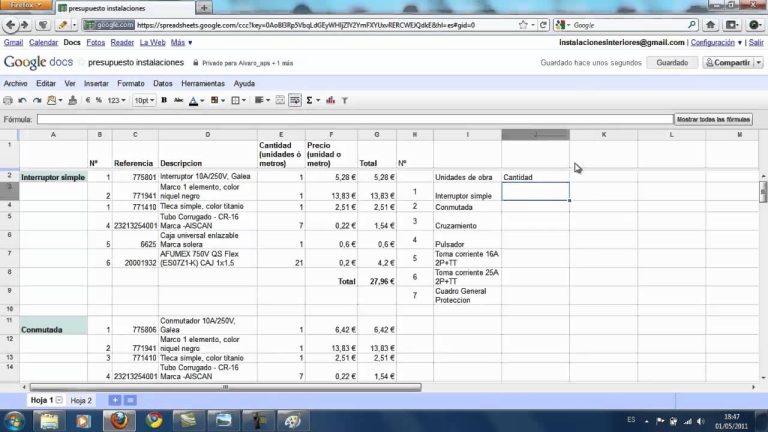Redo the action with the redo arrow

[x=37, y=100]
